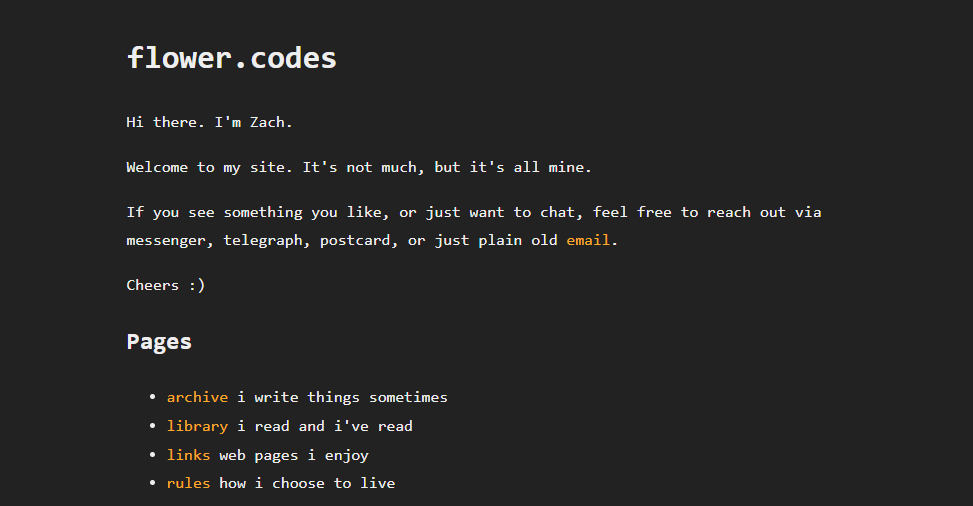Open the rules page link
The image size is (973, 506).
click(x=189, y=483)
